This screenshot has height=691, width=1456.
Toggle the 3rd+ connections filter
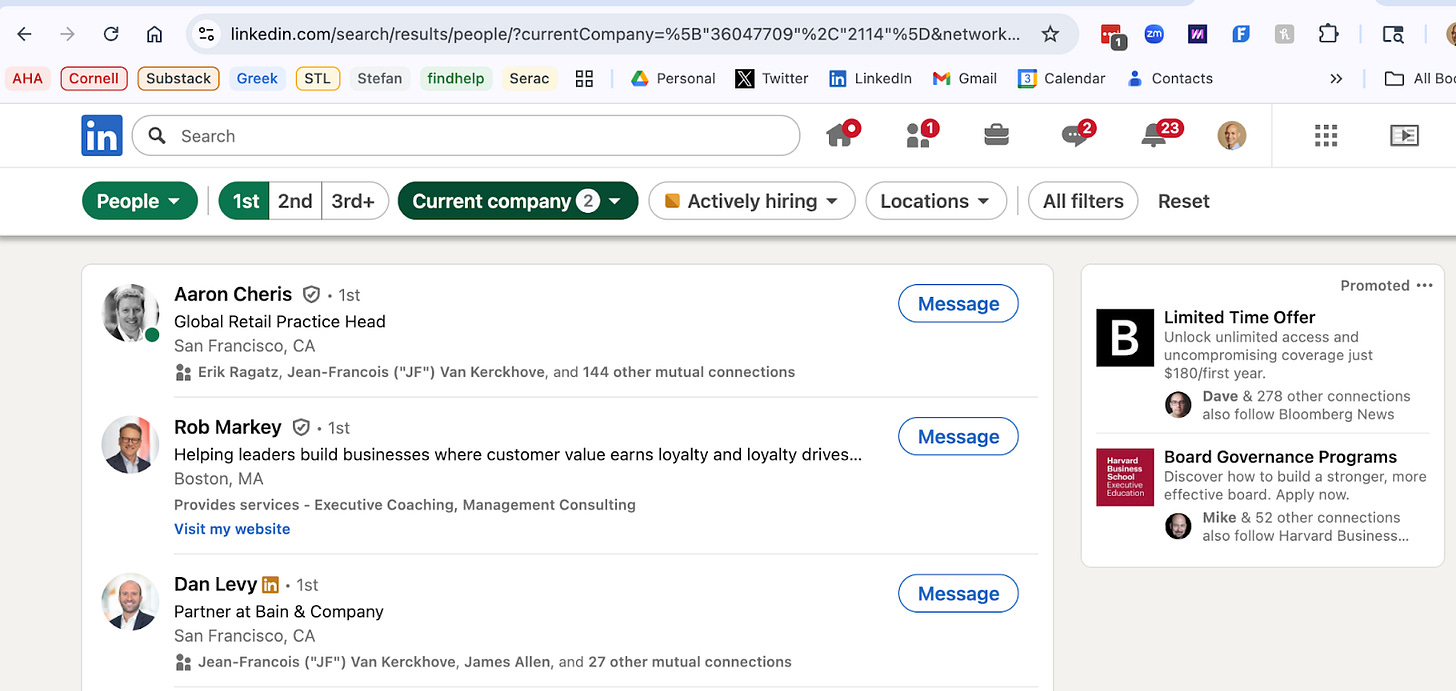[x=354, y=201]
